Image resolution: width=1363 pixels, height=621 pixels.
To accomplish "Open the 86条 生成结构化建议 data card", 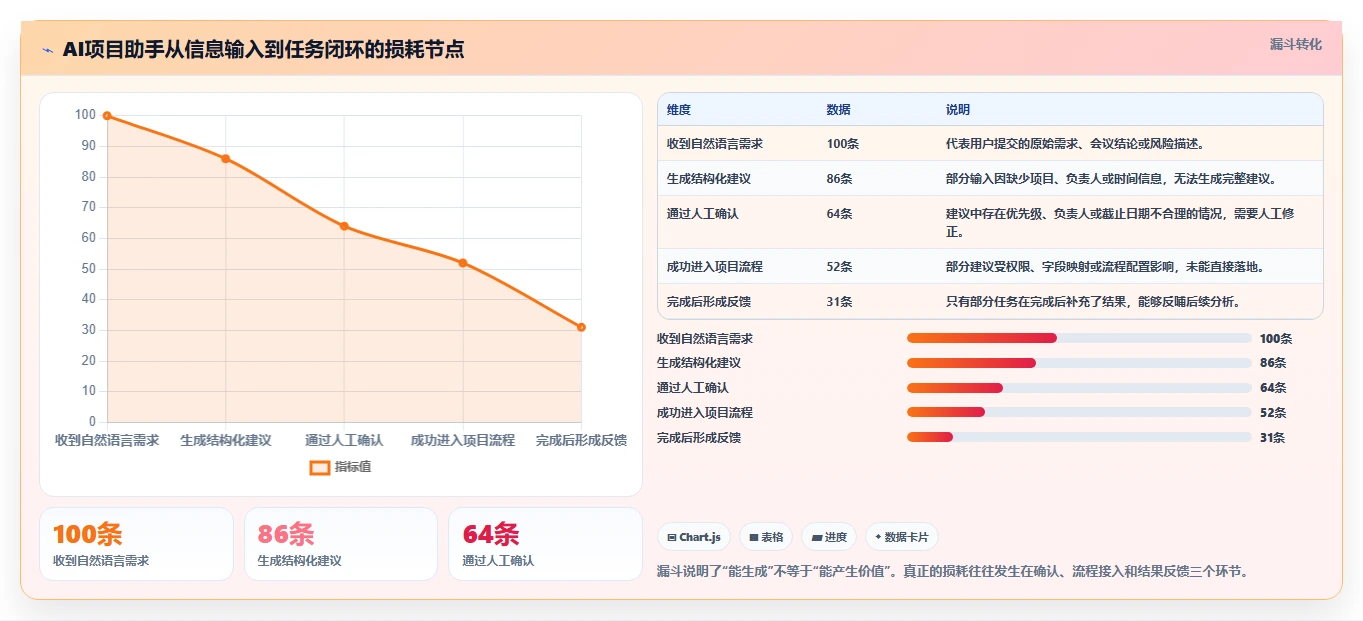I will tap(341, 544).
